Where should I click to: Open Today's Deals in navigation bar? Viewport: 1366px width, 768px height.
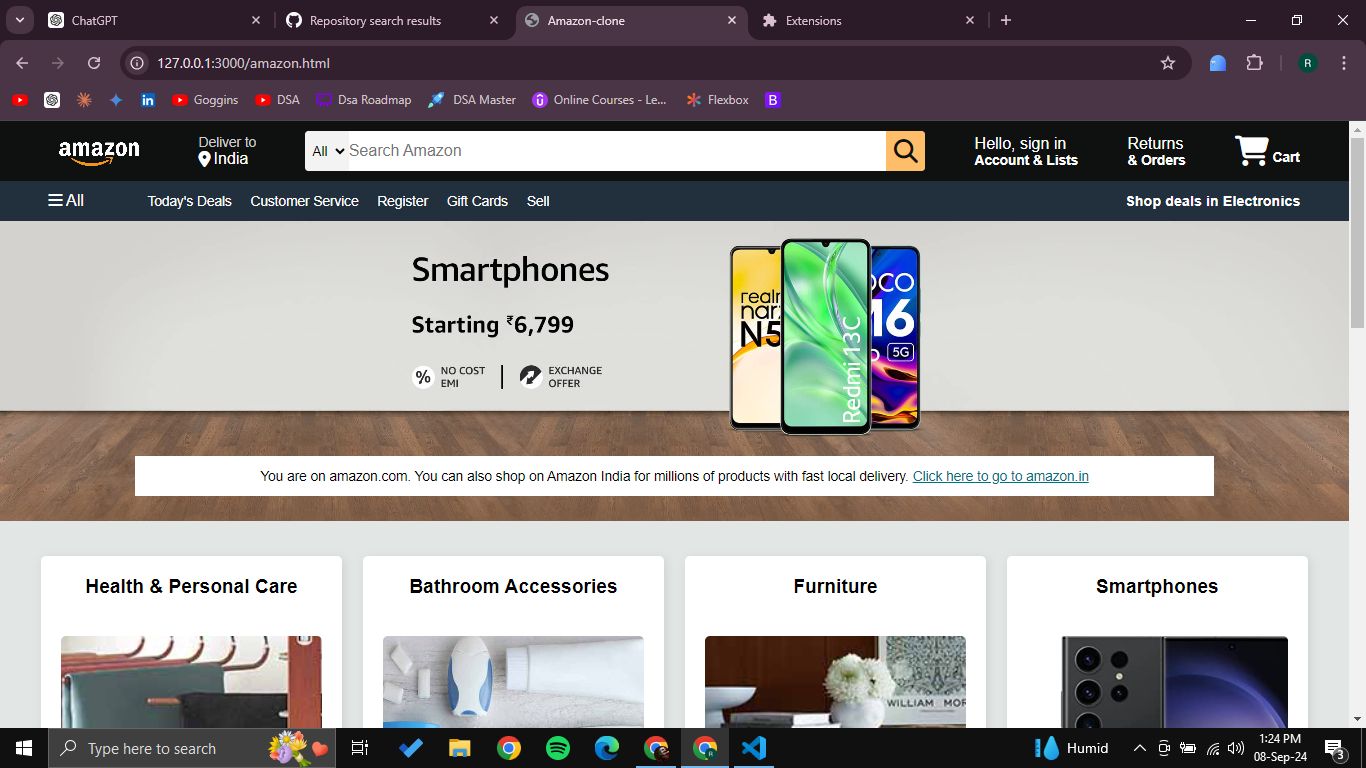tap(189, 201)
